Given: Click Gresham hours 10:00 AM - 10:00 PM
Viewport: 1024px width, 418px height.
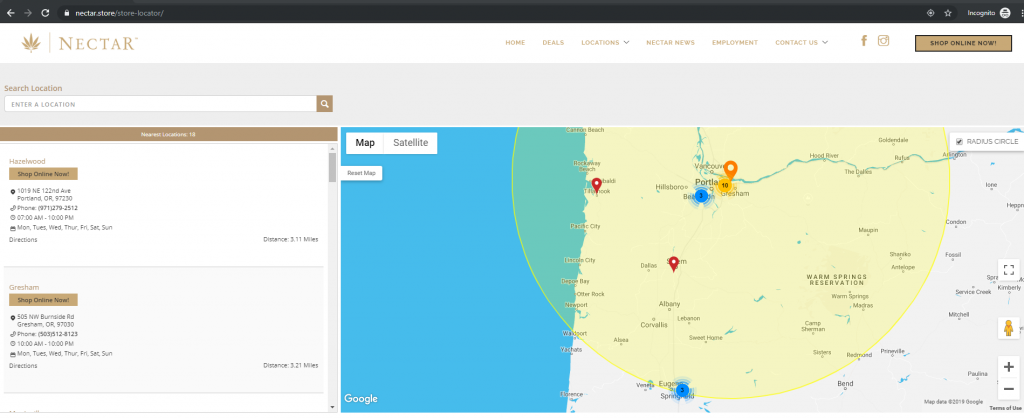Looking at the screenshot, I should click(45, 344).
